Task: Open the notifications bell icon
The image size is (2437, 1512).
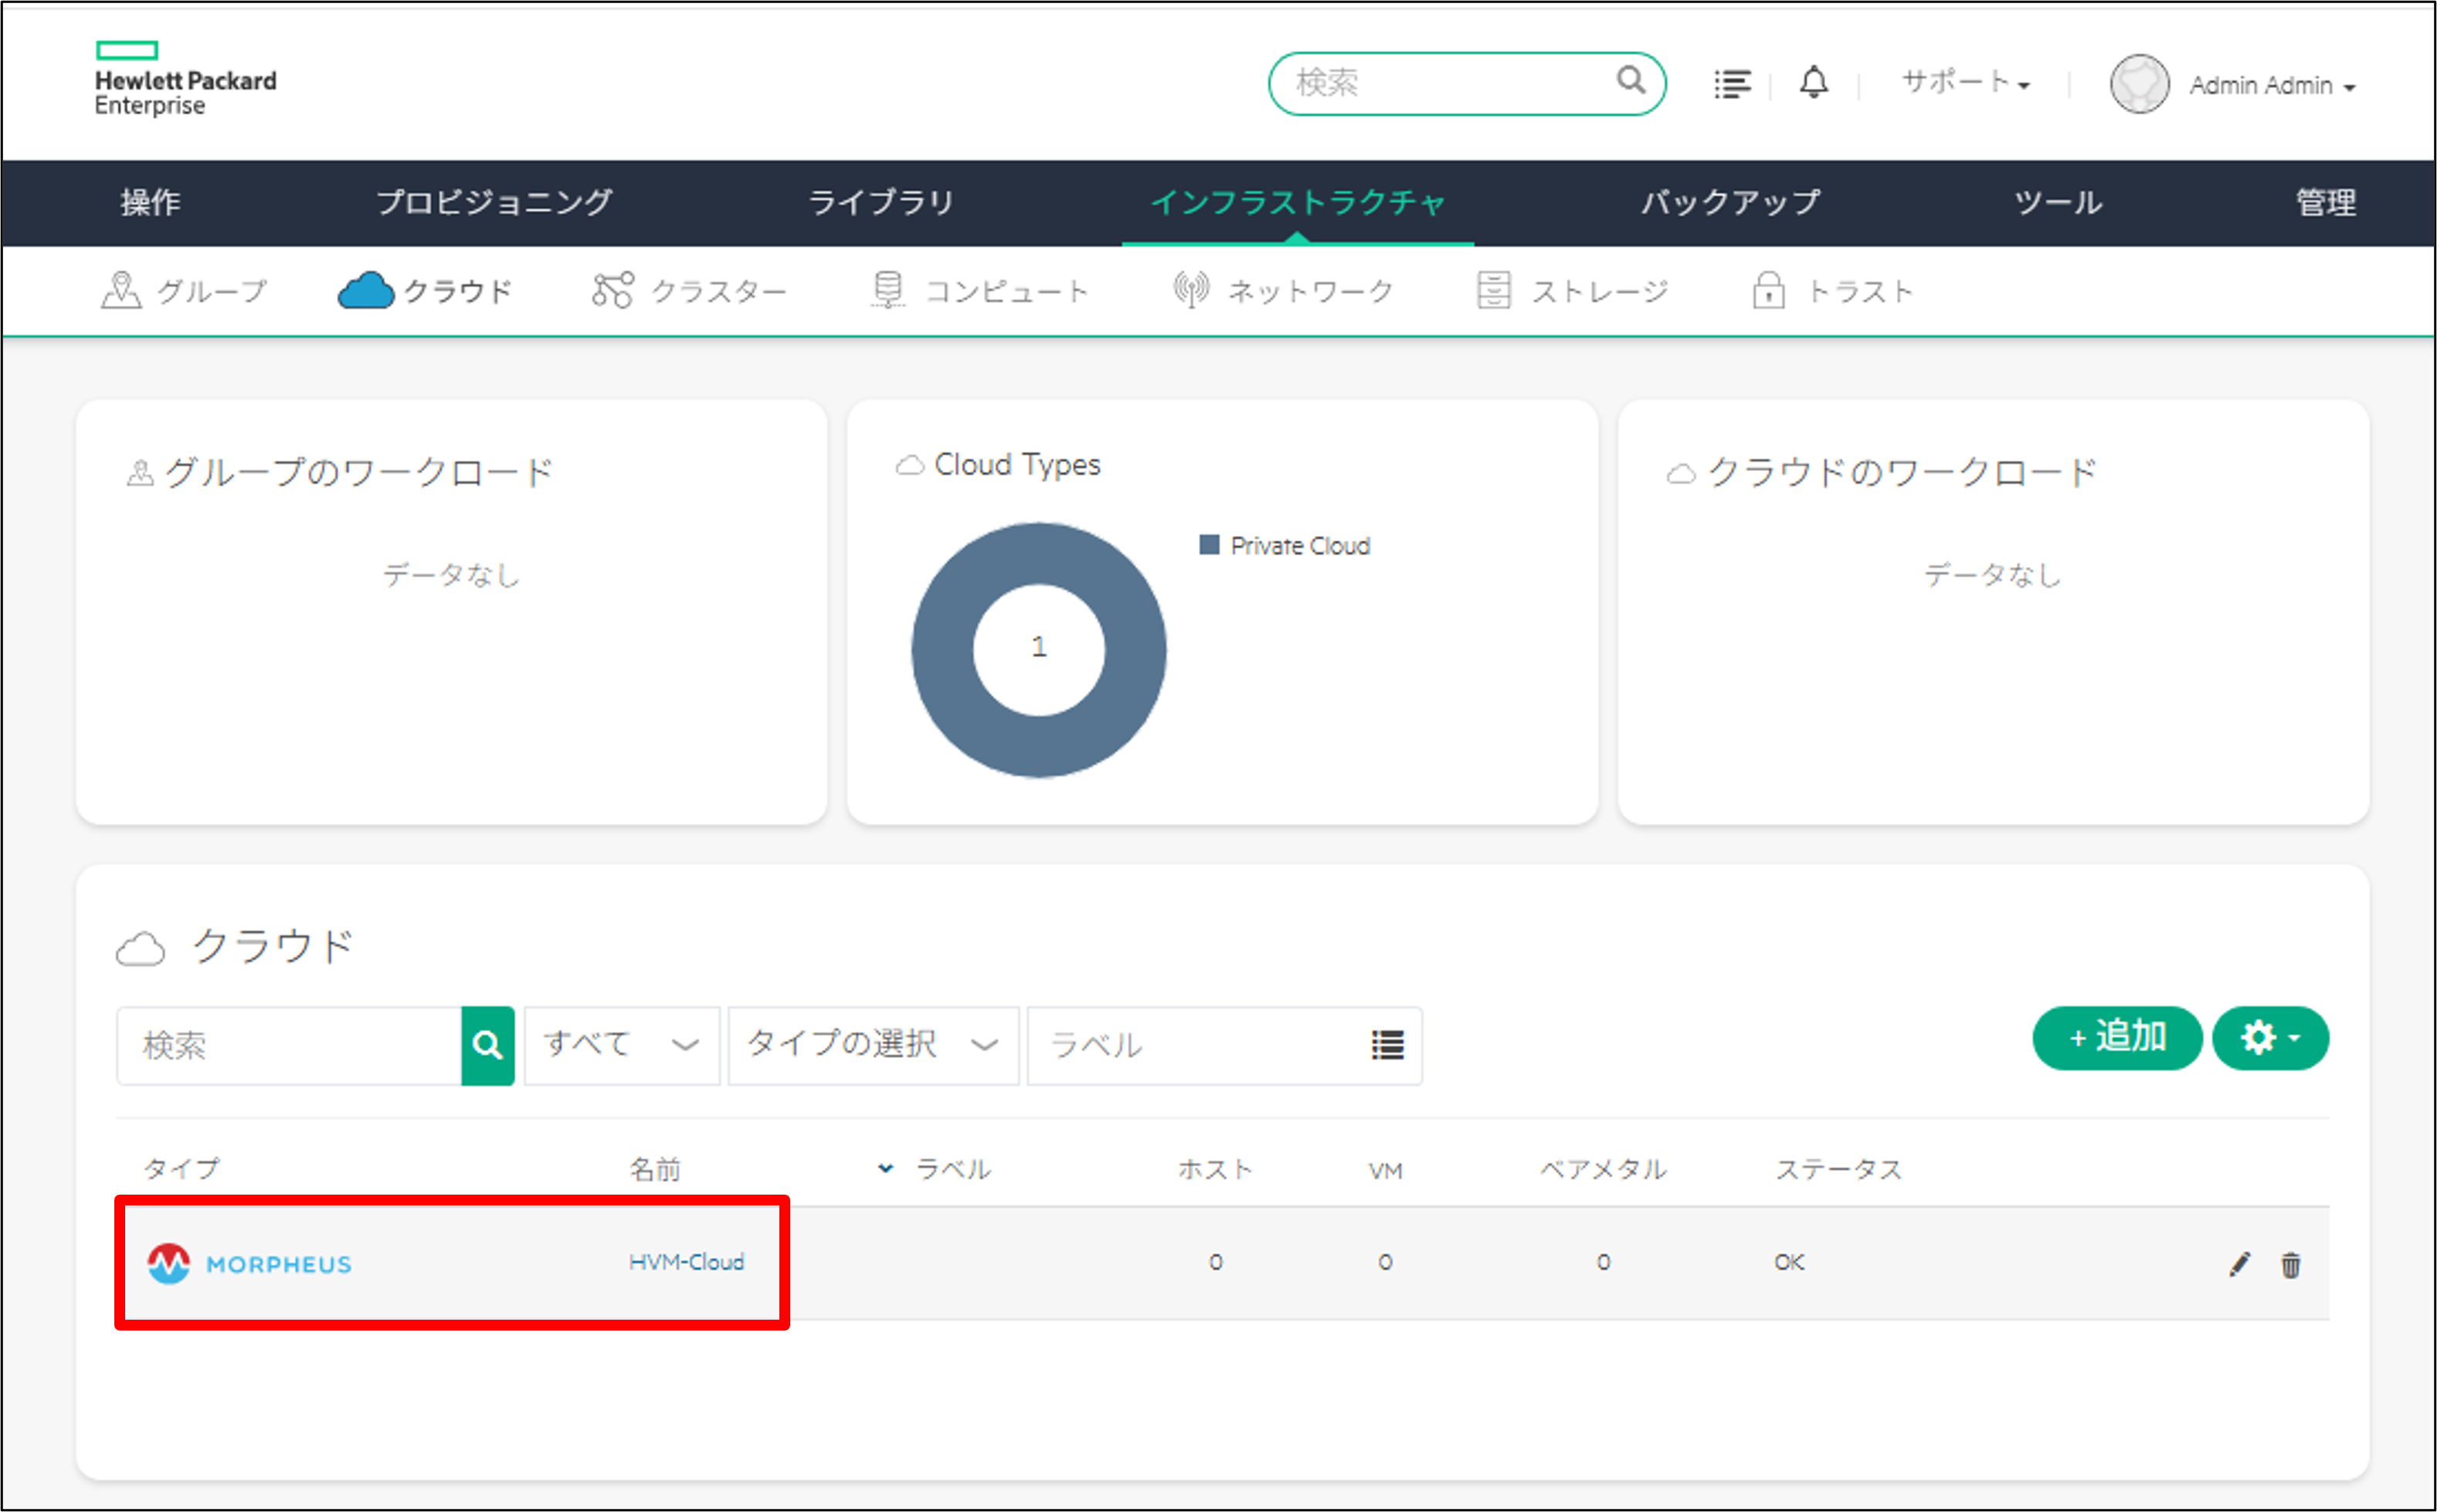Action: [1814, 83]
